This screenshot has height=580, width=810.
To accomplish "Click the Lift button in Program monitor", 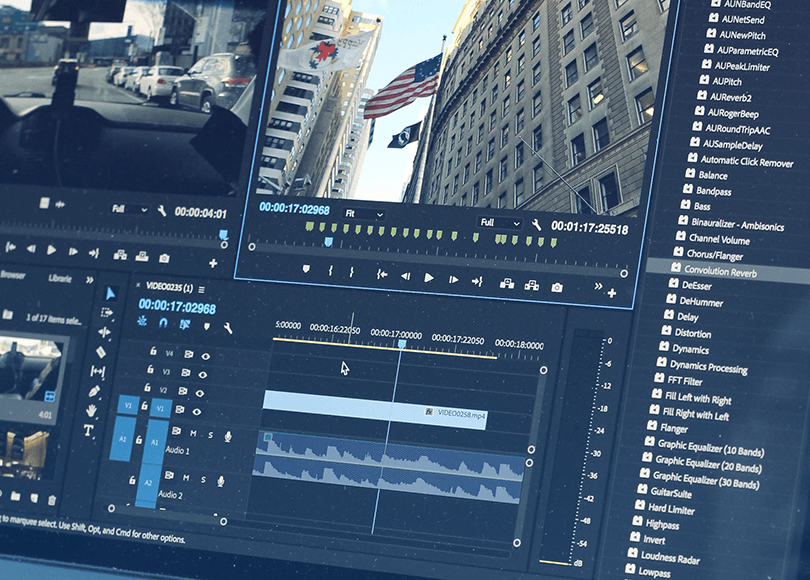I will 507,284.
